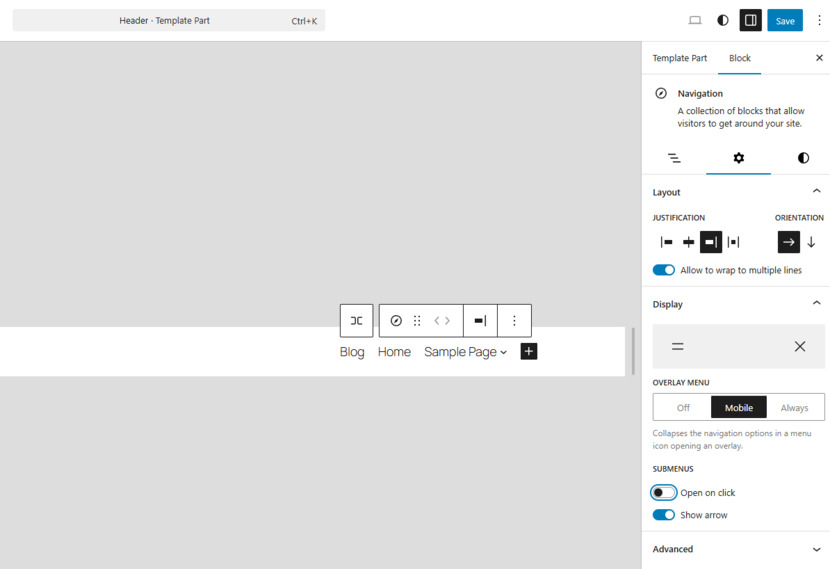This screenshot has height=569, width=830.
Task: Enable Open on click for submenus
Action: point(663,493)
